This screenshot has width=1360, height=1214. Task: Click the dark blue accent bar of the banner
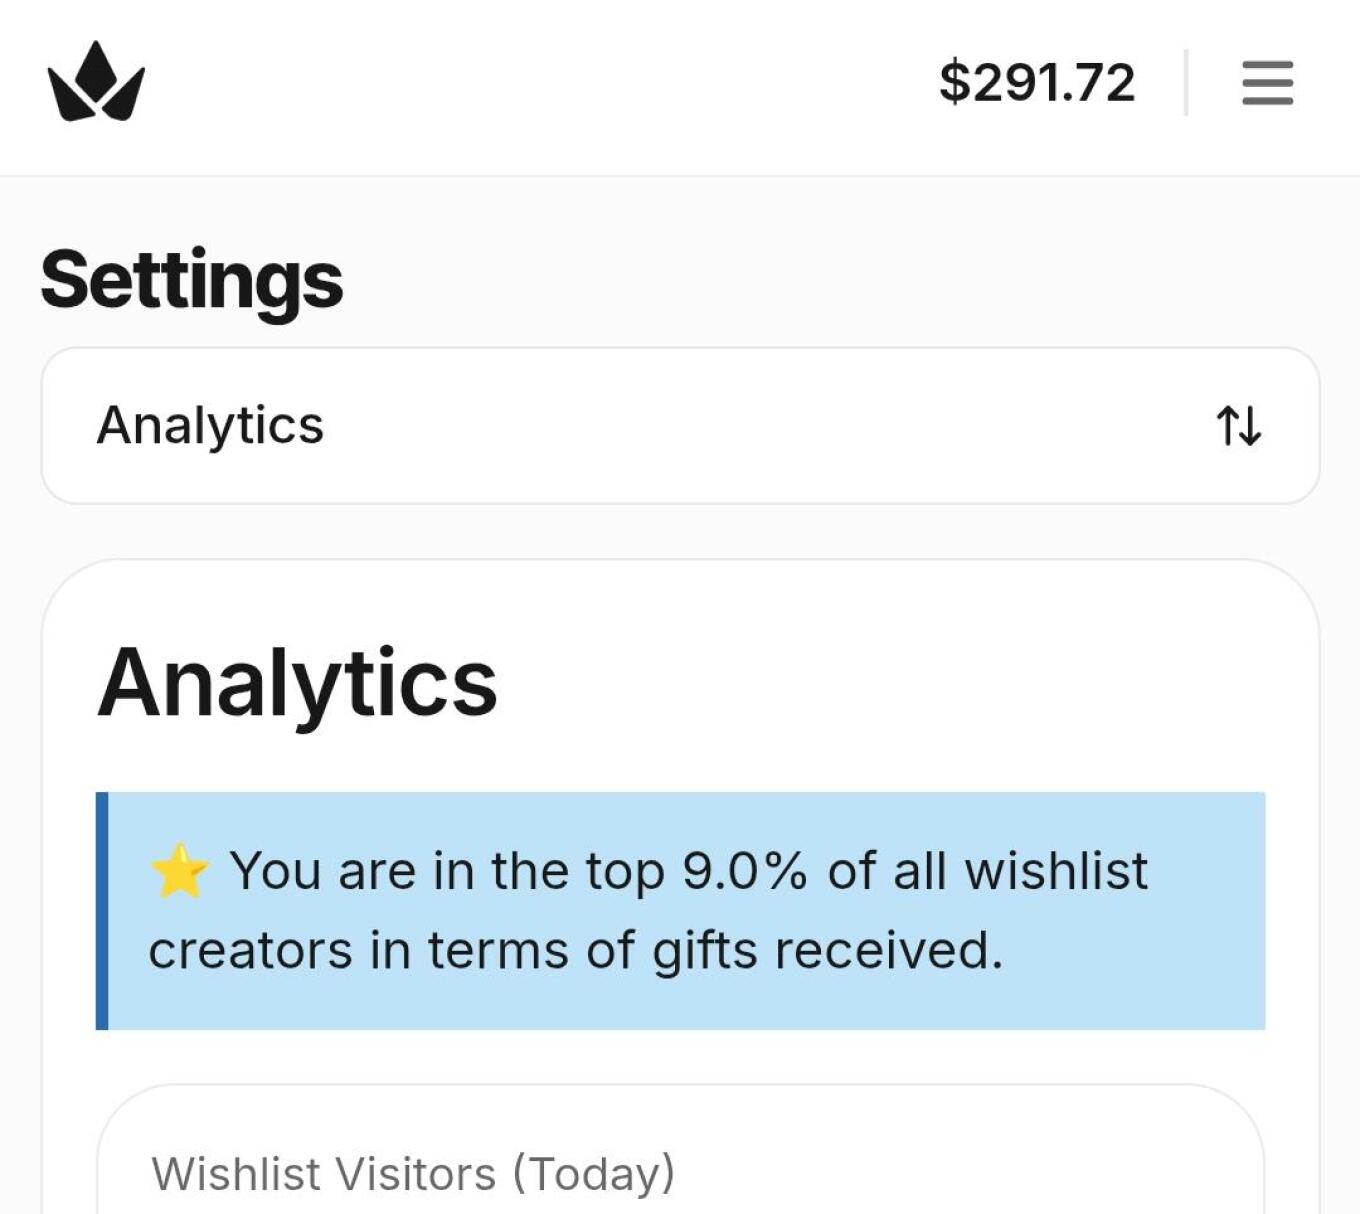click(x=102, y=910)
